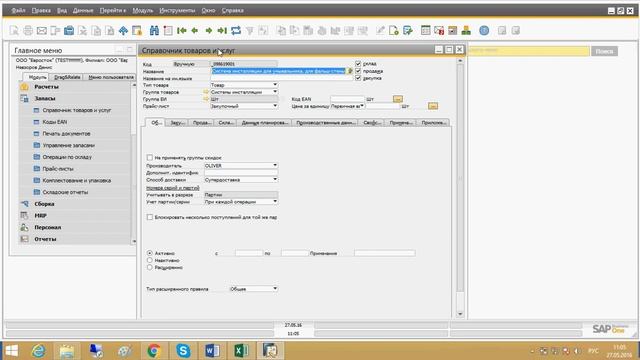Click the Print toolbar icon
This screenshot has height=360, width=640.
coord(28,31)
